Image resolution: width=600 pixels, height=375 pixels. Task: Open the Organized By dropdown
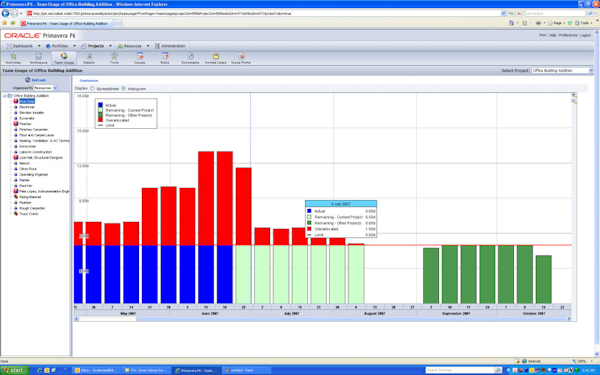(x=46, y=88)
